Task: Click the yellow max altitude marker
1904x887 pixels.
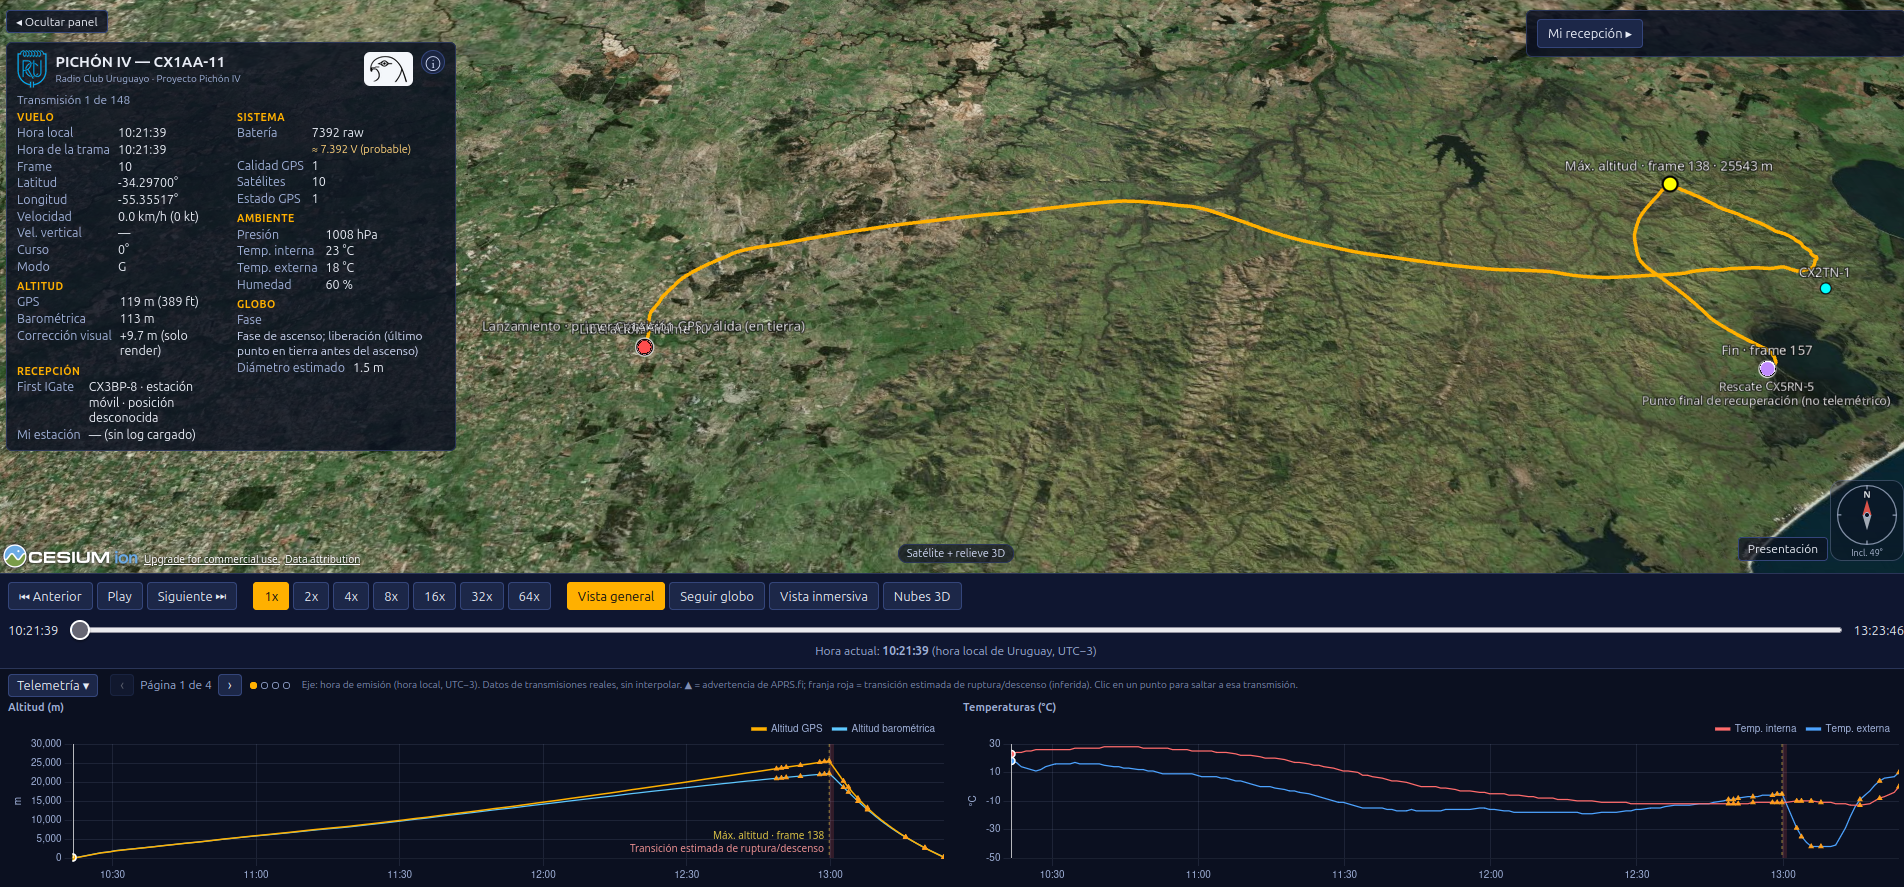Action: pyautogui.click(x=1669, y=184)
